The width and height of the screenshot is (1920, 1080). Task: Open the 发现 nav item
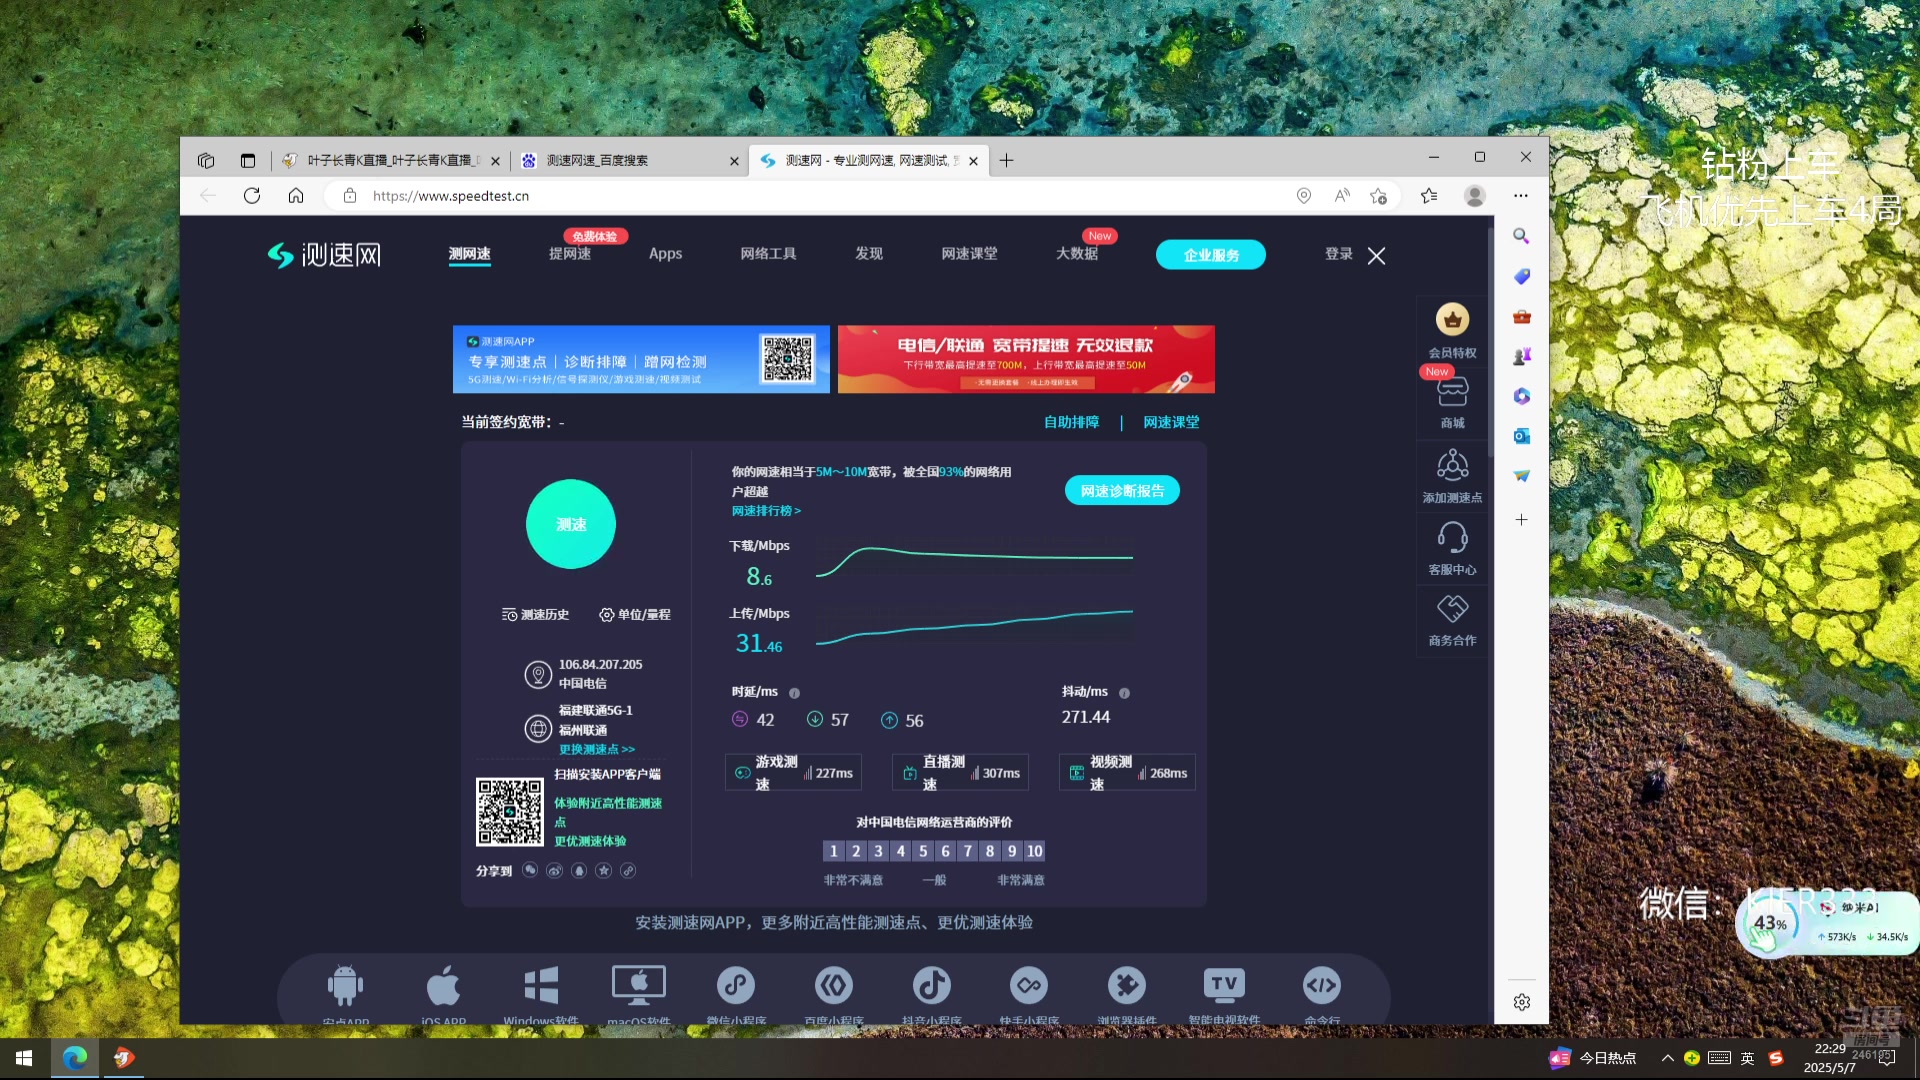click(x=868, y=254)
